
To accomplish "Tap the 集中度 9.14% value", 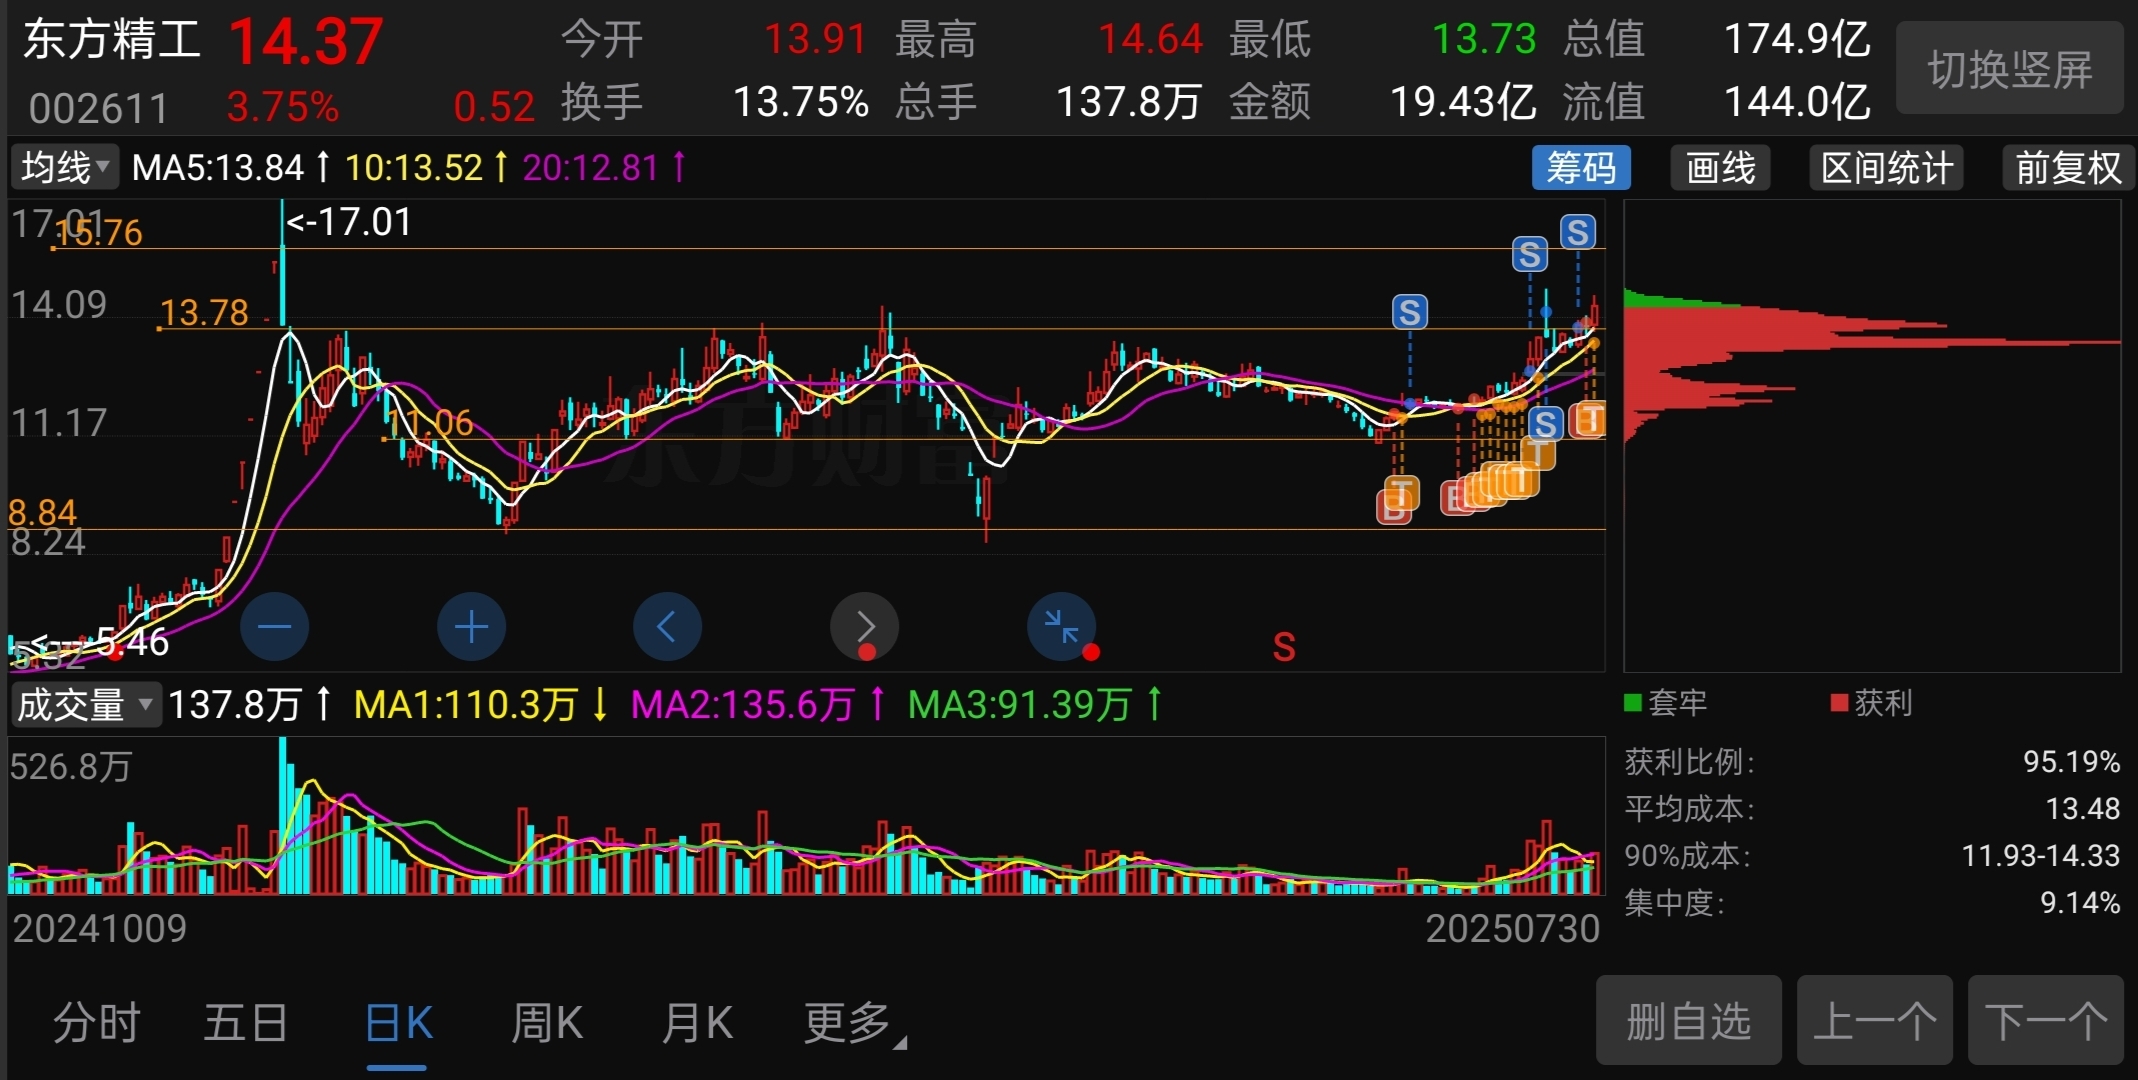I will (x=2080, y=903).
